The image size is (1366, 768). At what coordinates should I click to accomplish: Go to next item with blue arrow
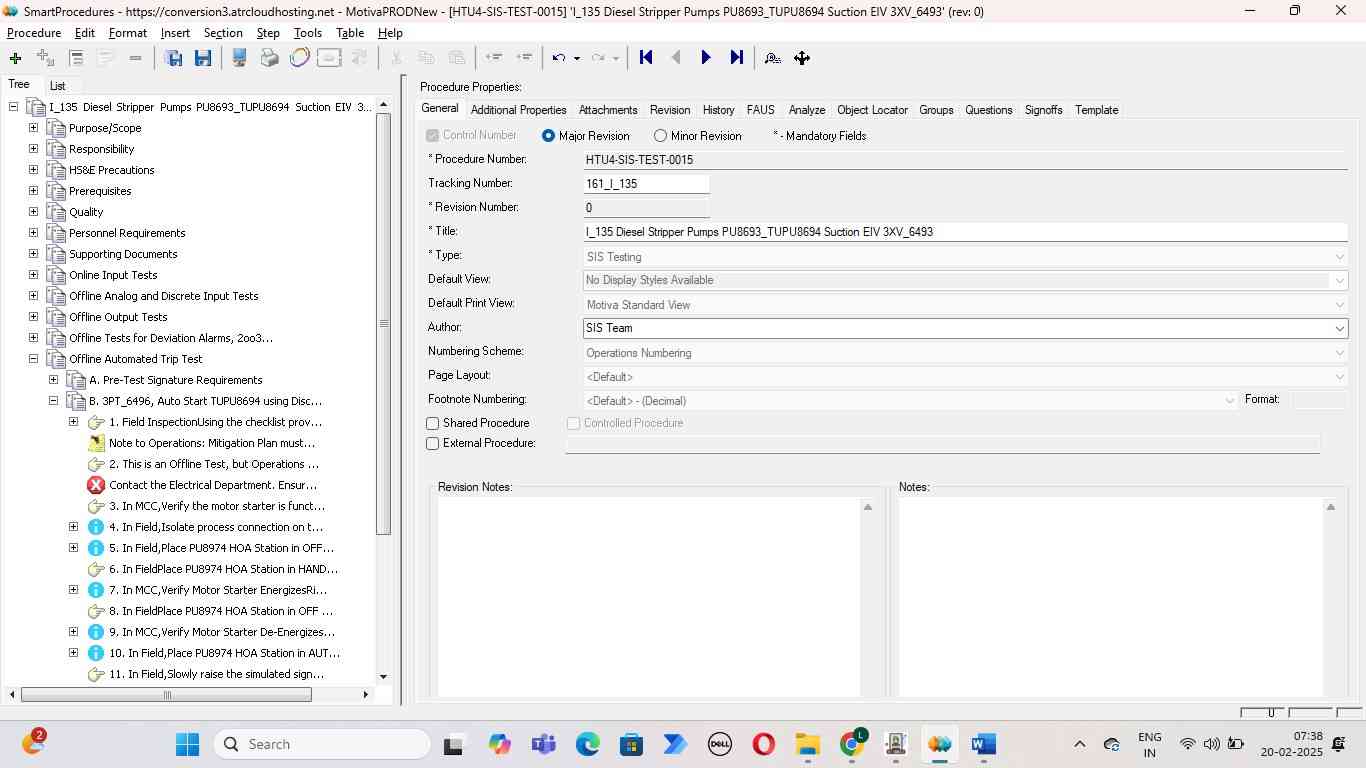[706, 58]
